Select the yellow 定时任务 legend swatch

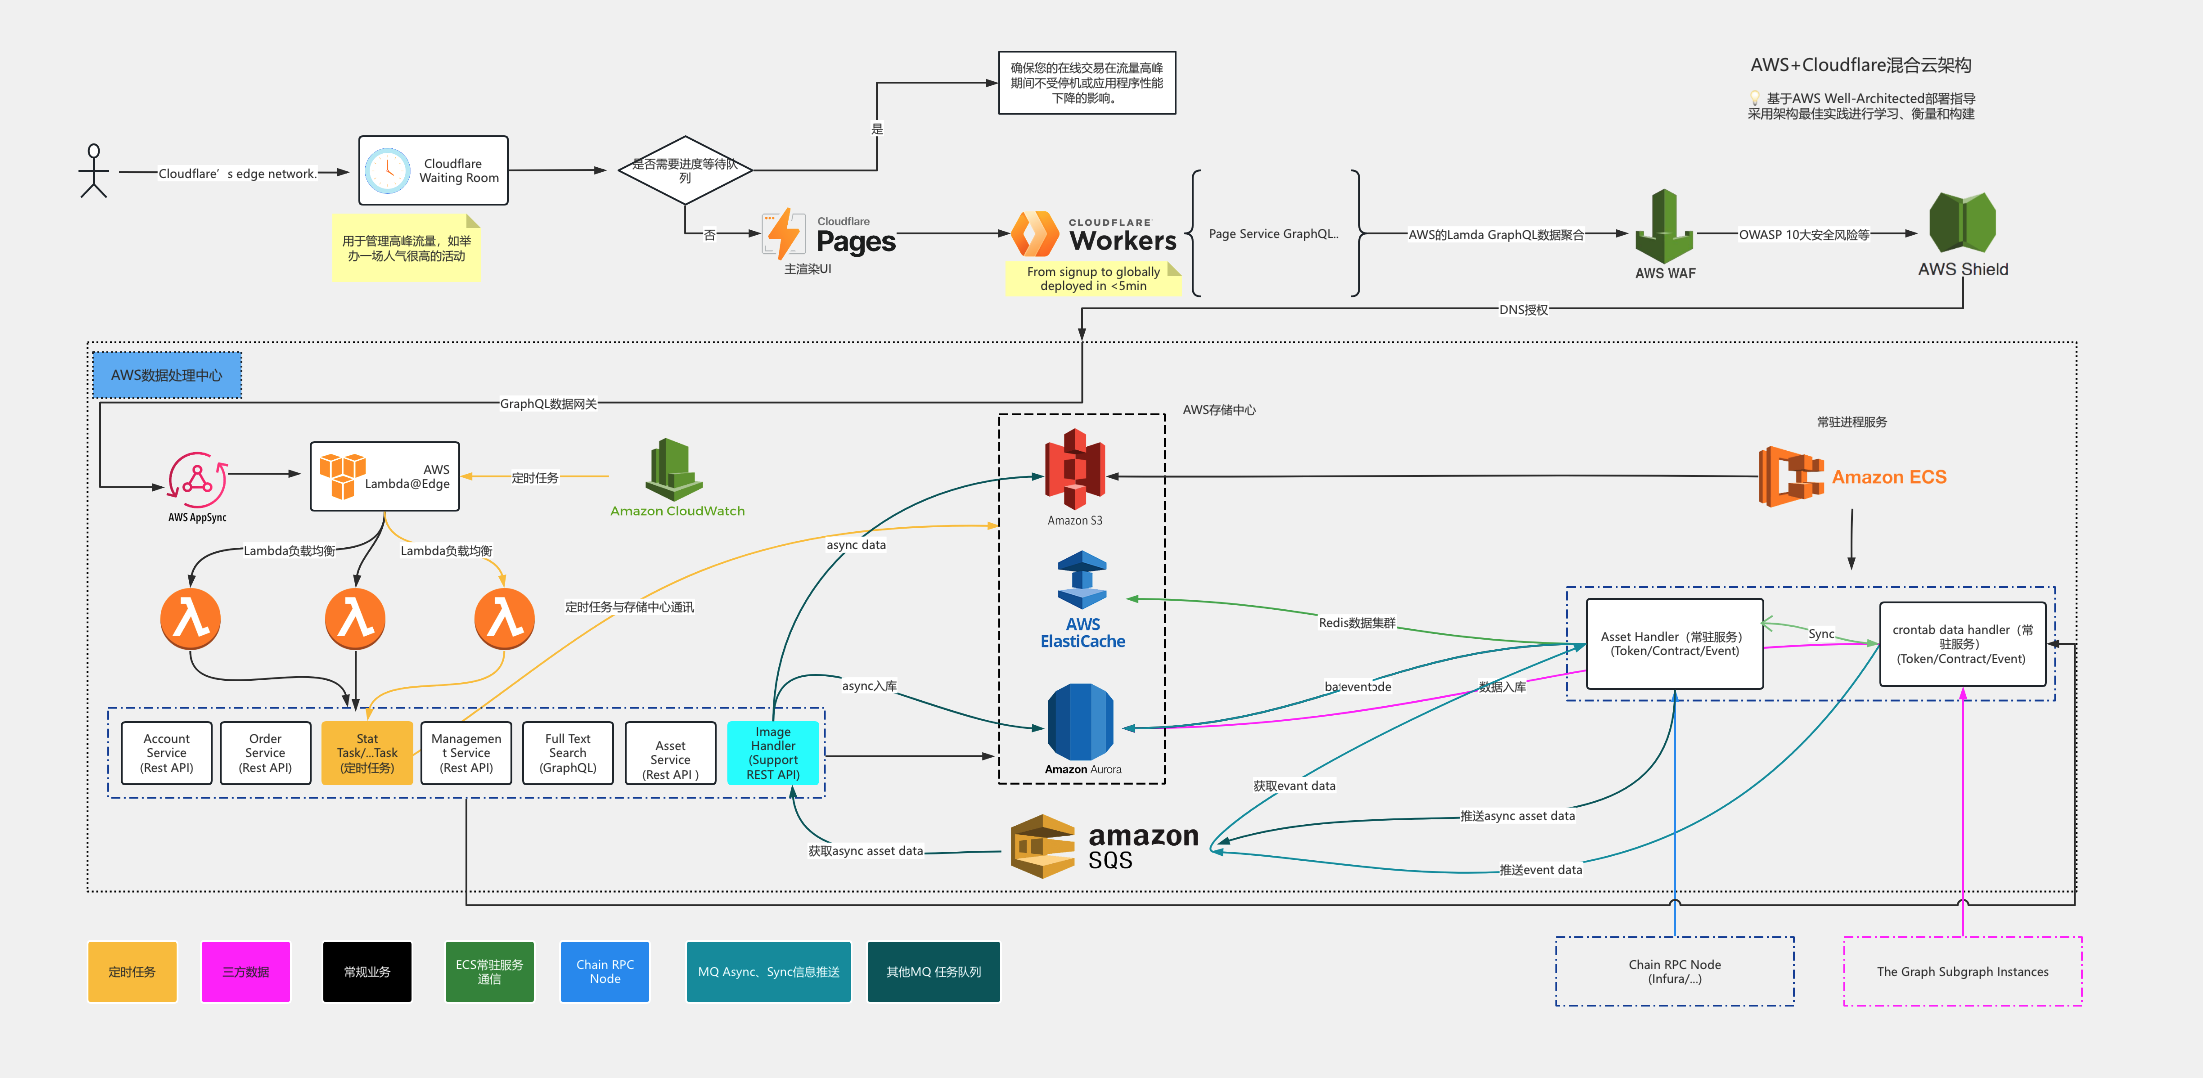point(132,971)
